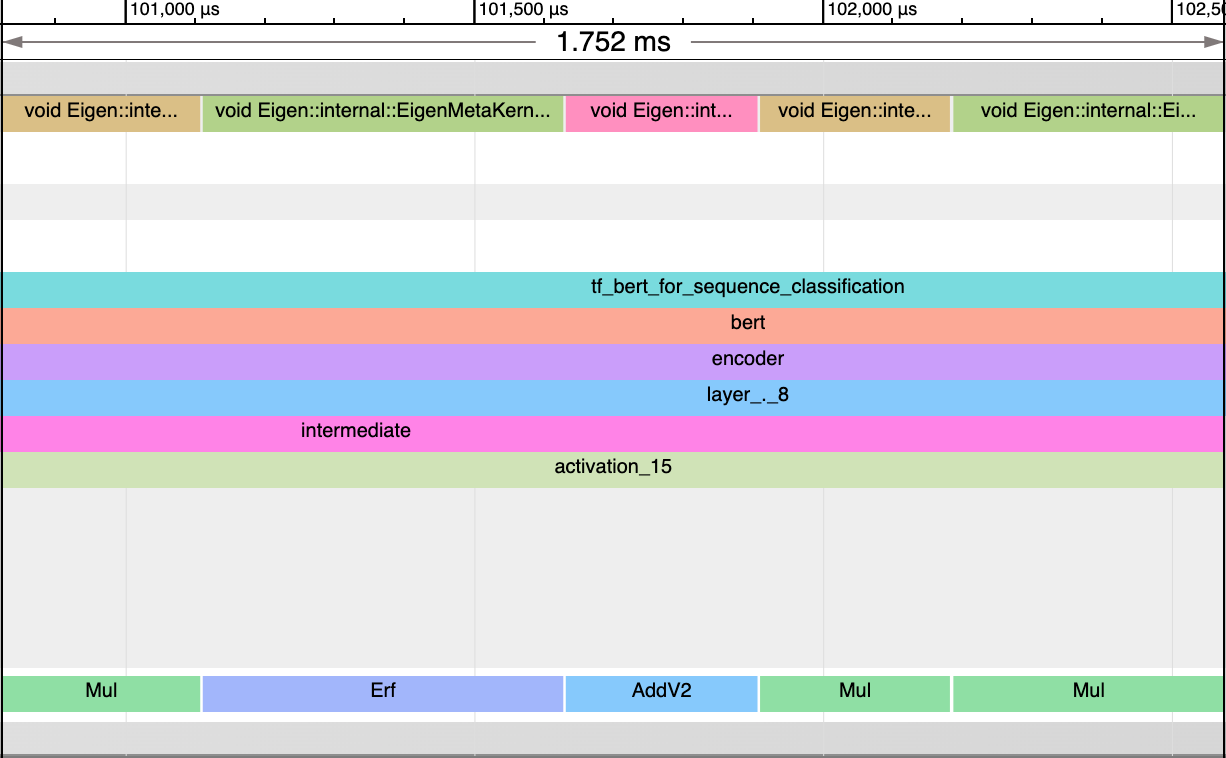
Task: Select the last Mul op slice at right end
Action: pyautogui.click(x=1088, y=694)
